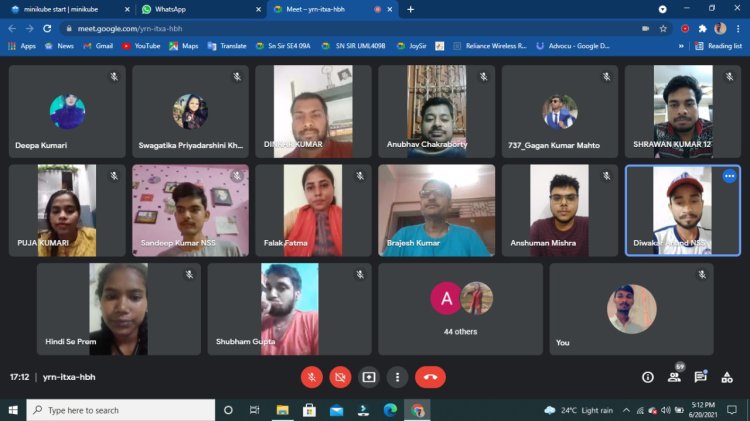
Task: Open a new browser tab
Action: coord(410,9)
